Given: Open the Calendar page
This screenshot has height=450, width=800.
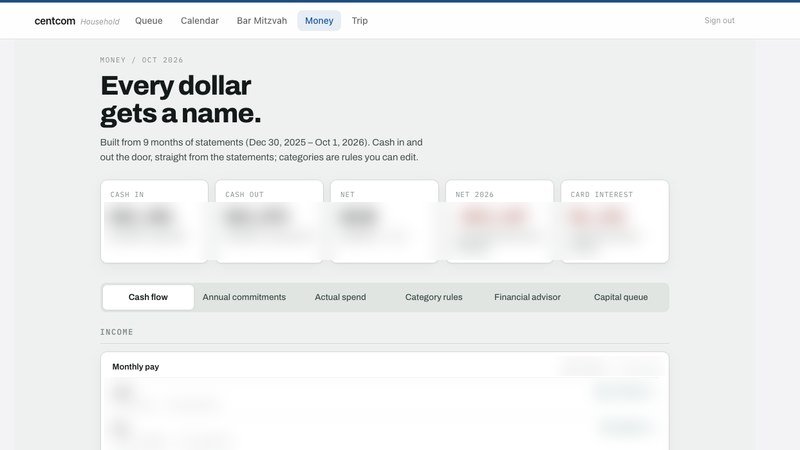Looking at the screenshot, I should 199,21.
